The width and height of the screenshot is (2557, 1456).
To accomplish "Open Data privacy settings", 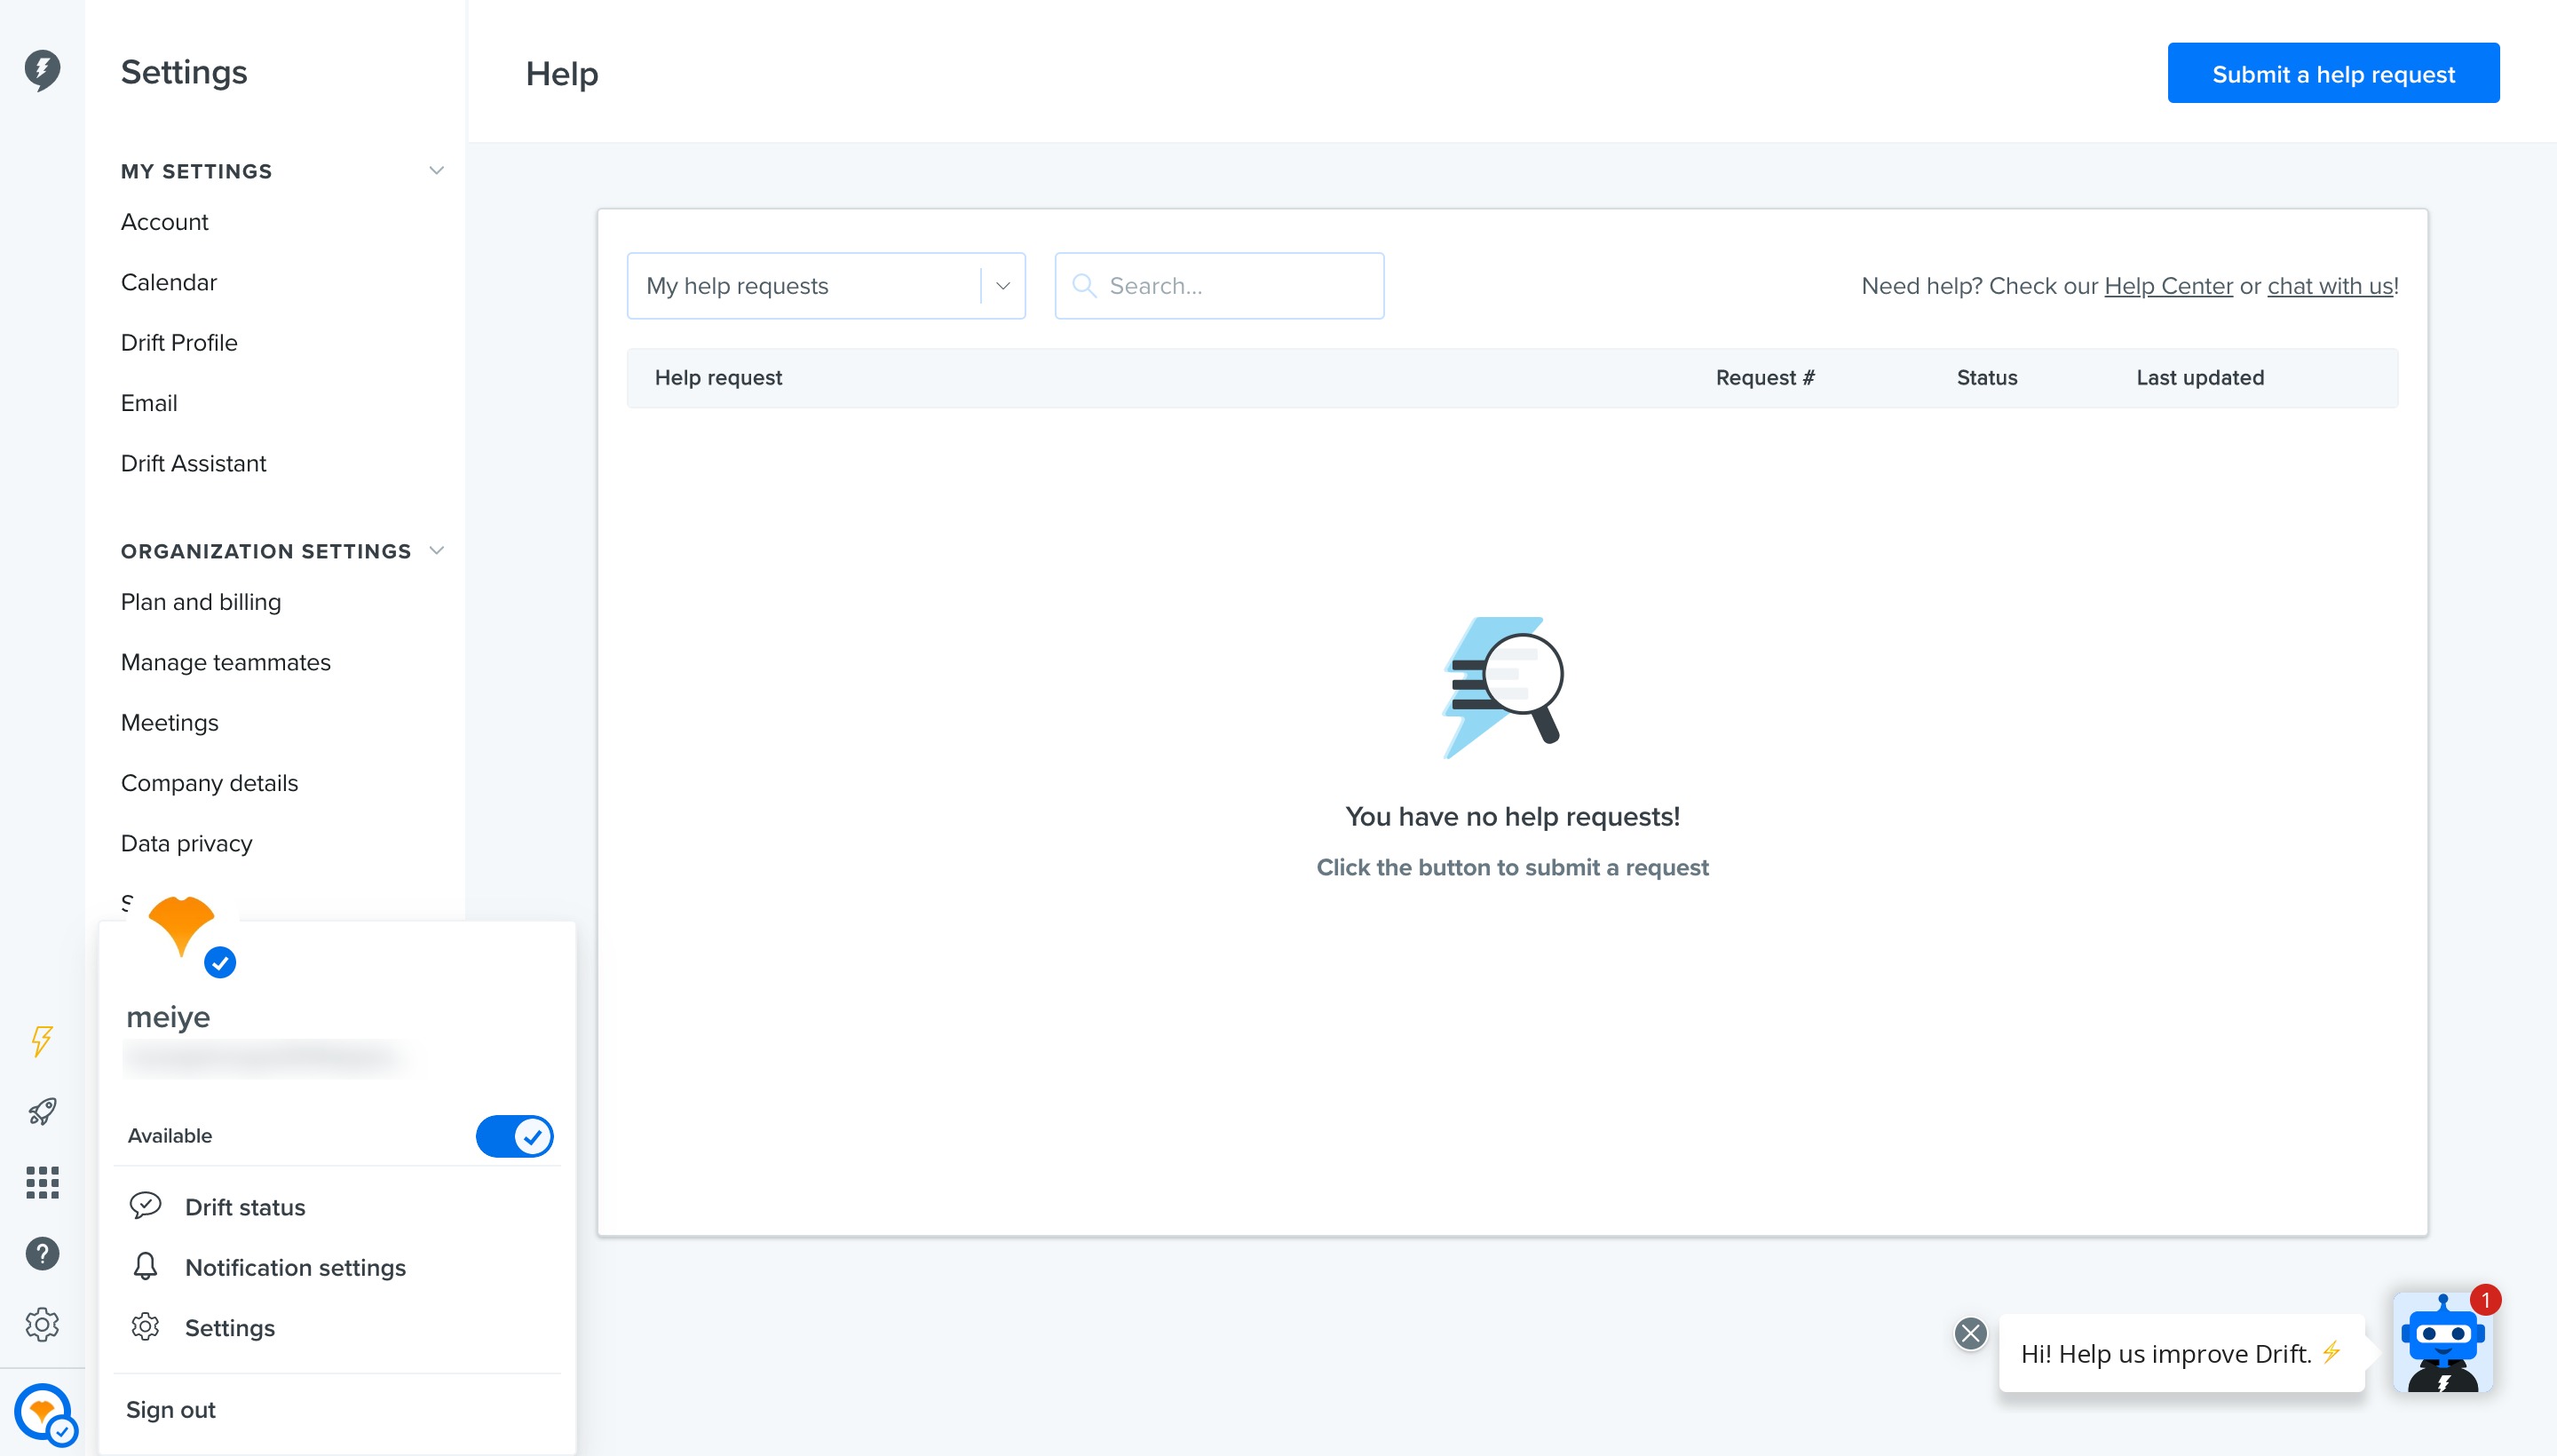I will (x=187, y=843).
